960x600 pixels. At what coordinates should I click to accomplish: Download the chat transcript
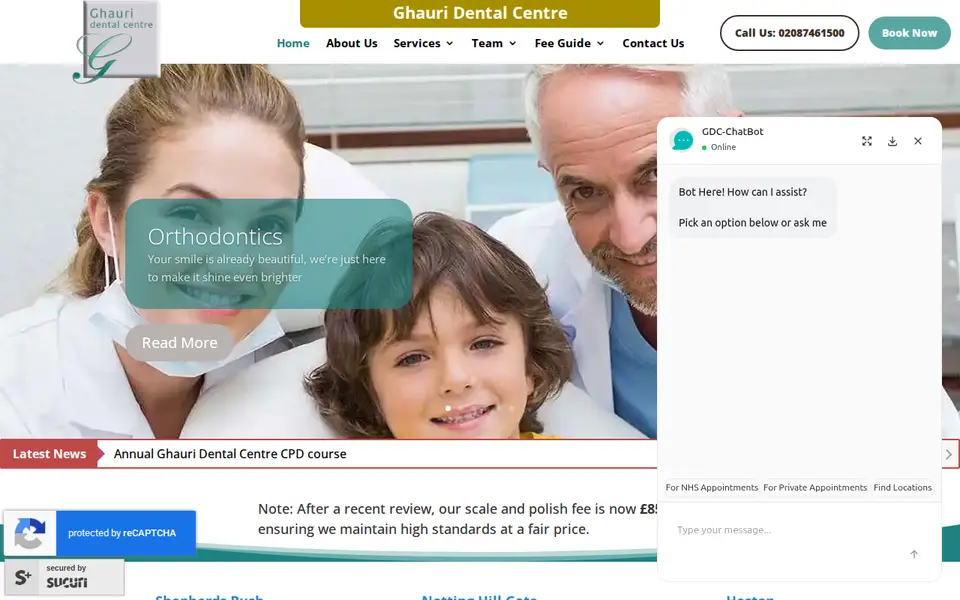coord(893,141)
